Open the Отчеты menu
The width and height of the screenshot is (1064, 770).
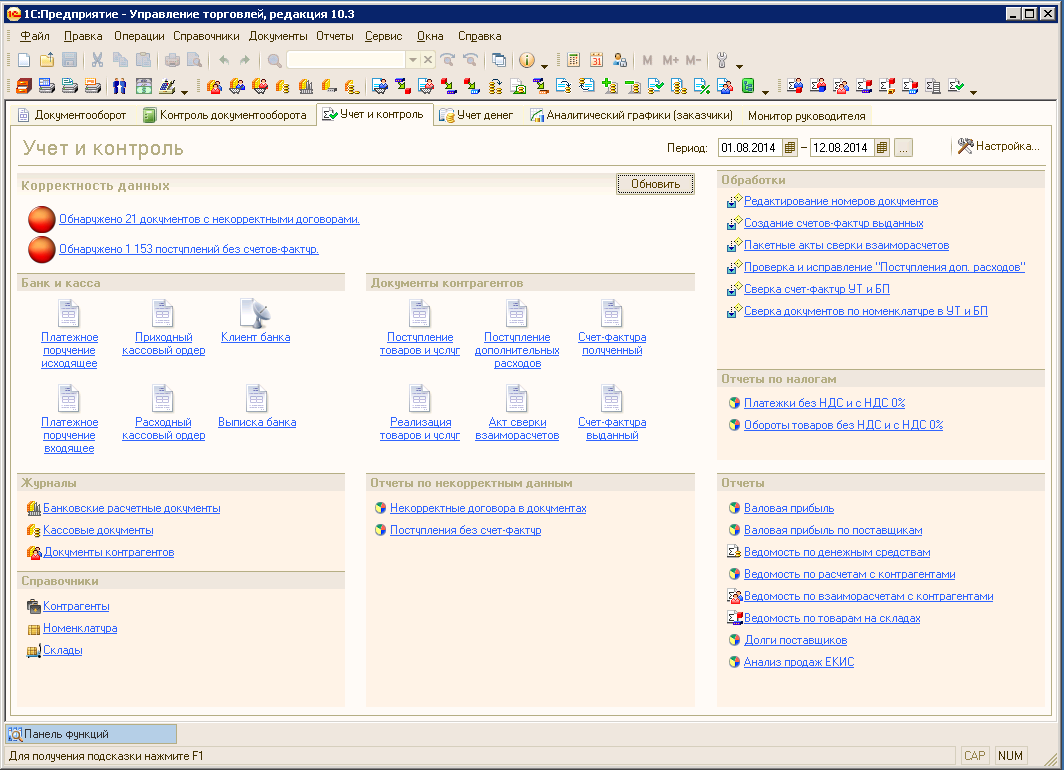click(334, 36)
